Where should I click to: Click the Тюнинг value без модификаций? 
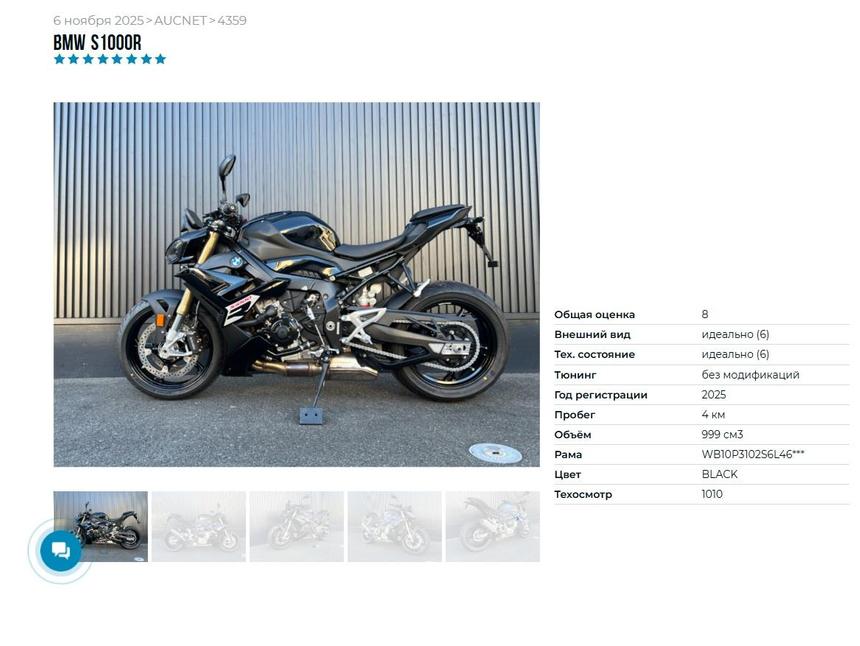[750, 375]
